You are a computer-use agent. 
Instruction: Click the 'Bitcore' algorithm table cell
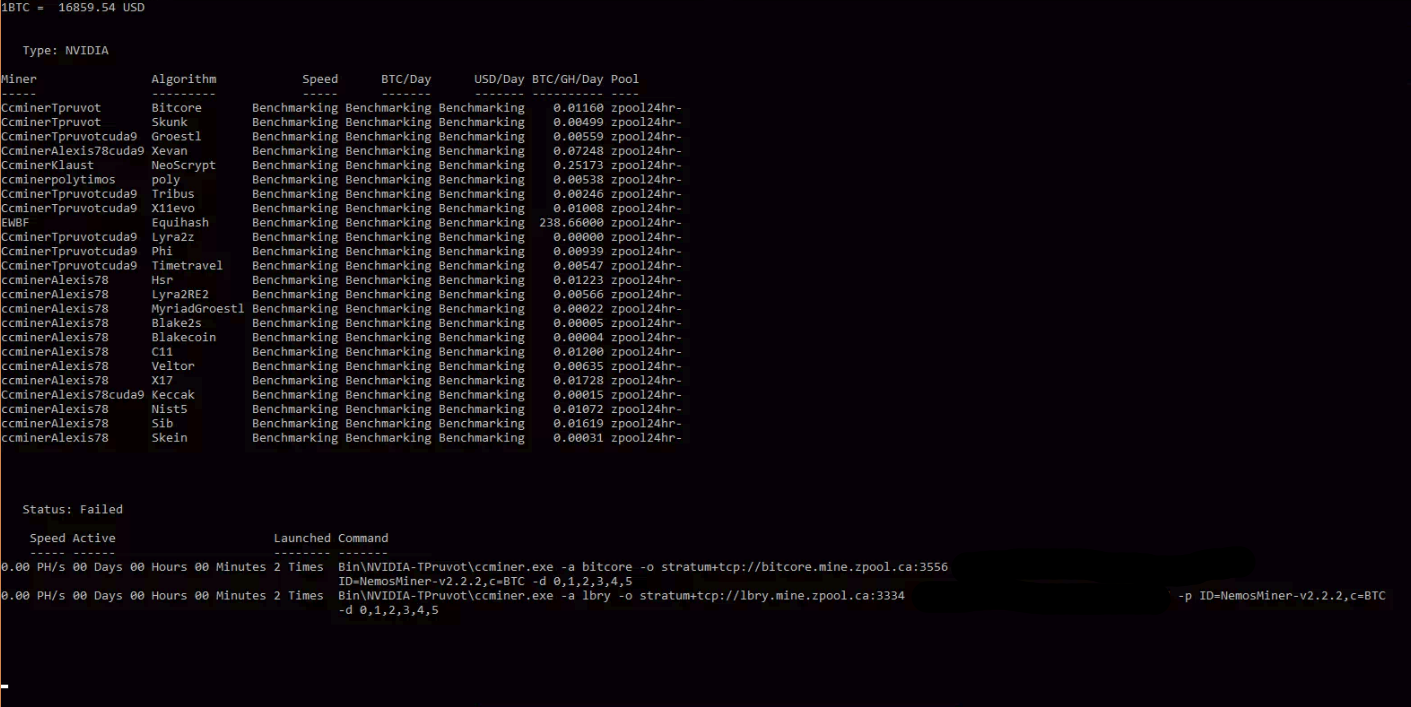tap(176, 108)
